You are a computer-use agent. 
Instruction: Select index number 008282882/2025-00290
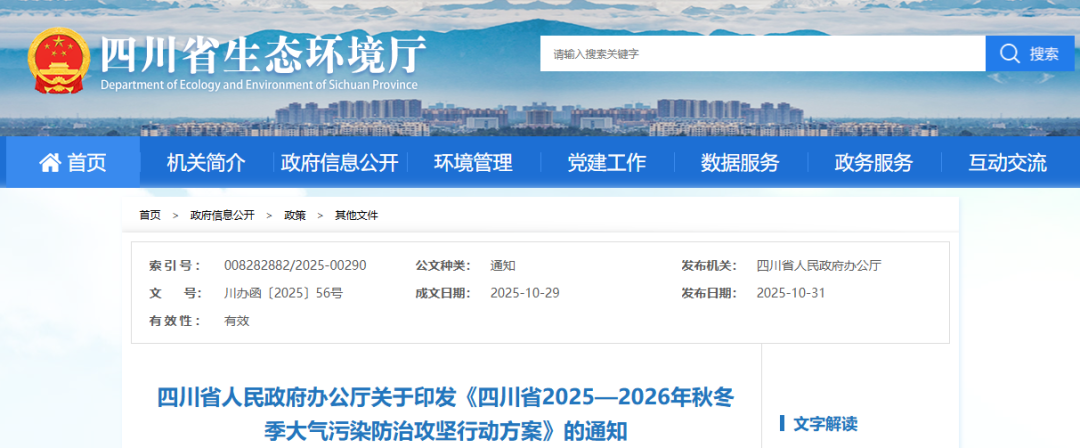click(295, 266)
